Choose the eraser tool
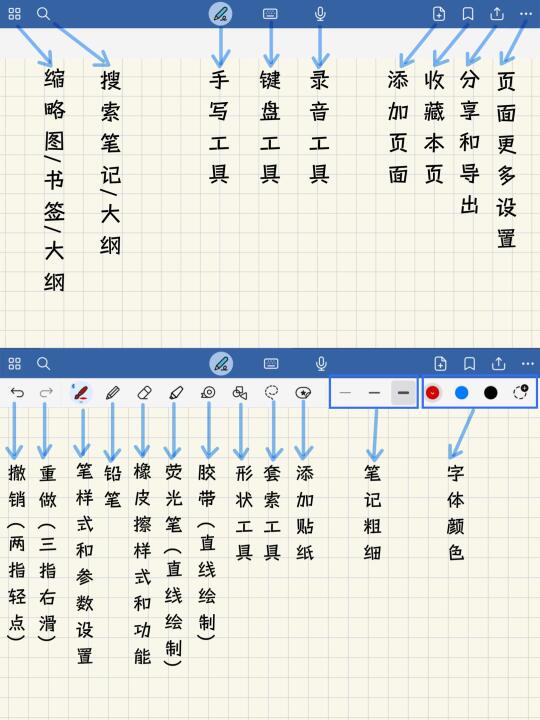Image resolution: width=540 pixels, height=720 pixels. (144, 393)
